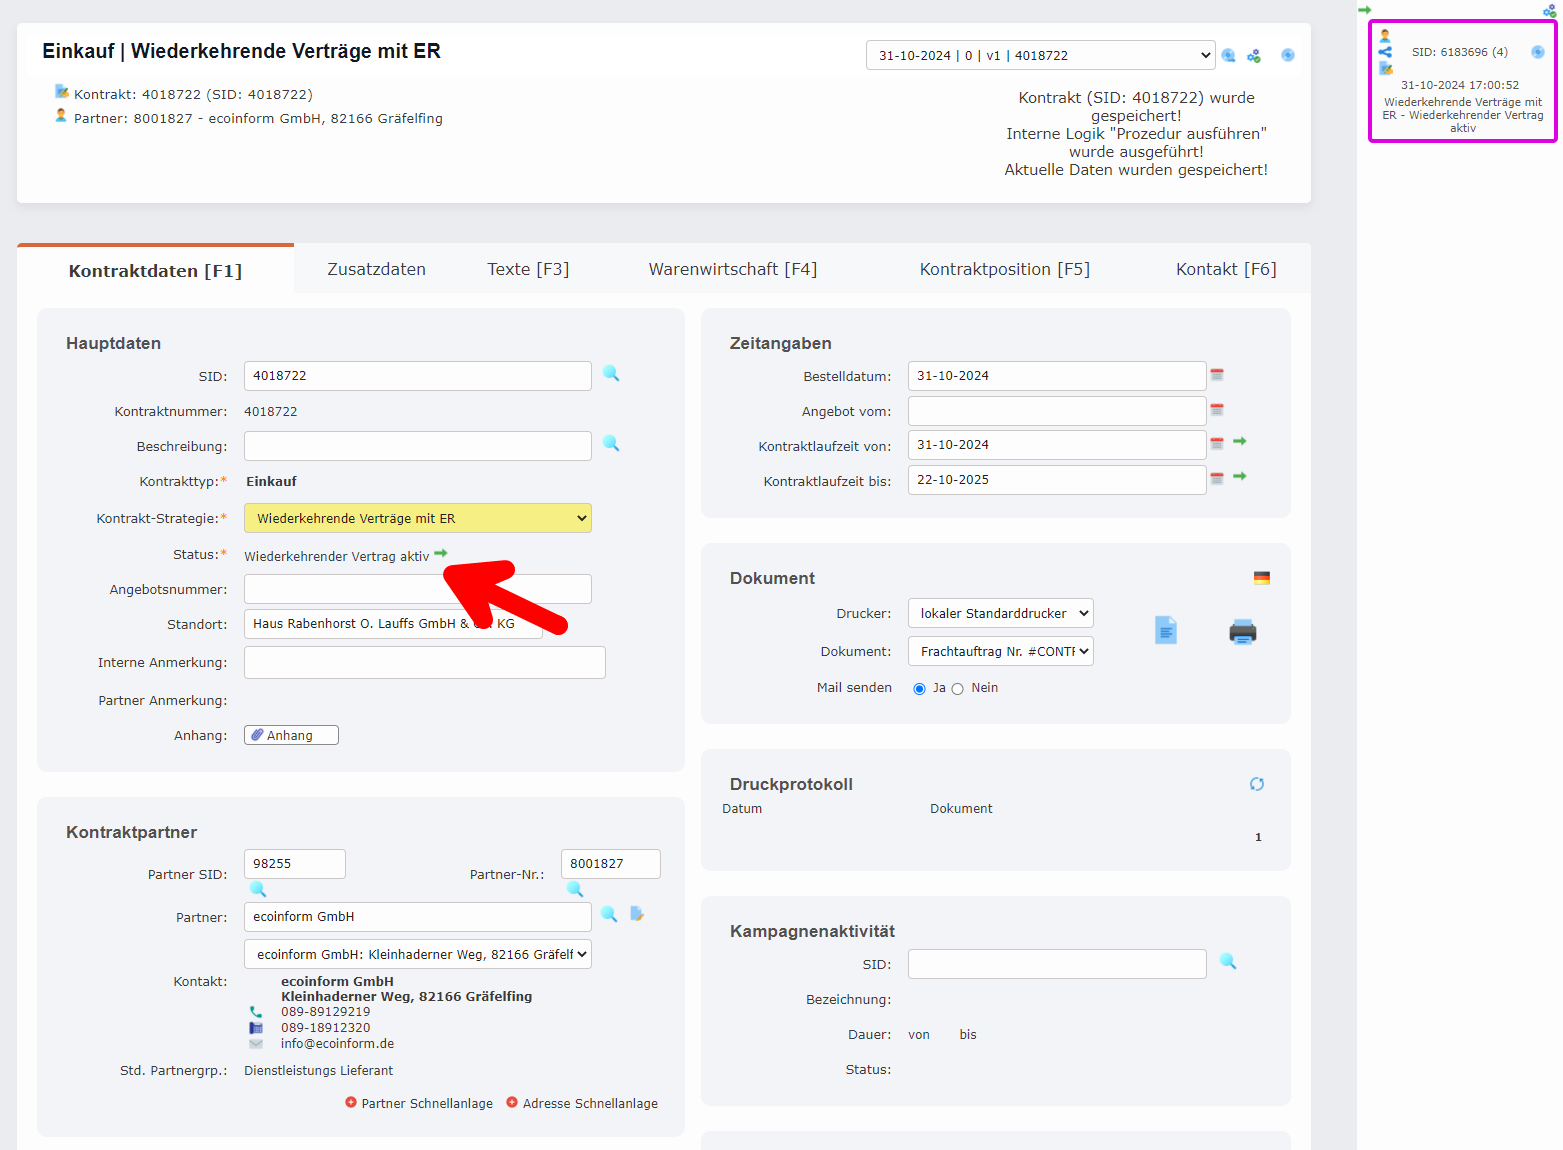Click the magnifier icon next to SID field
Viewport: 1563px width, 1150px height.
[x=611, y=374]
